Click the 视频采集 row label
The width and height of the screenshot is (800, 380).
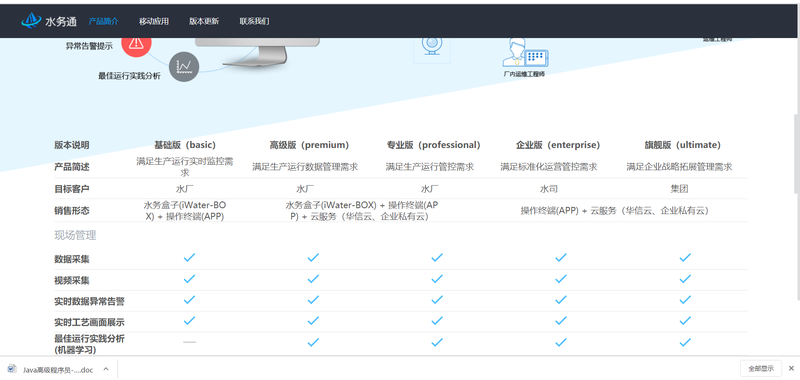coord(72,281)
